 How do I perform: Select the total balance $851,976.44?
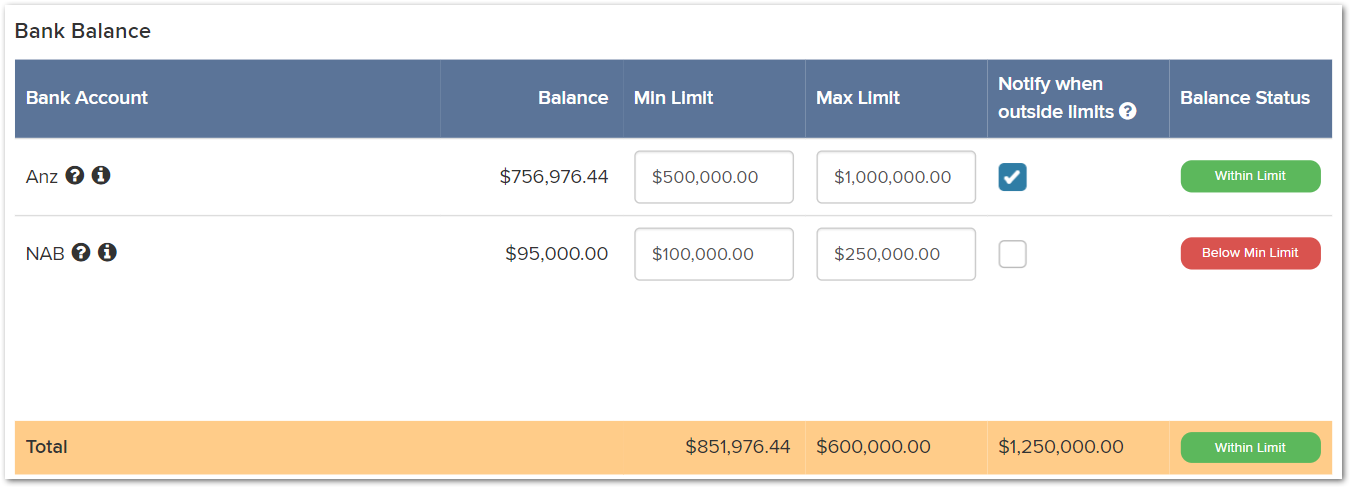(738, 447)
